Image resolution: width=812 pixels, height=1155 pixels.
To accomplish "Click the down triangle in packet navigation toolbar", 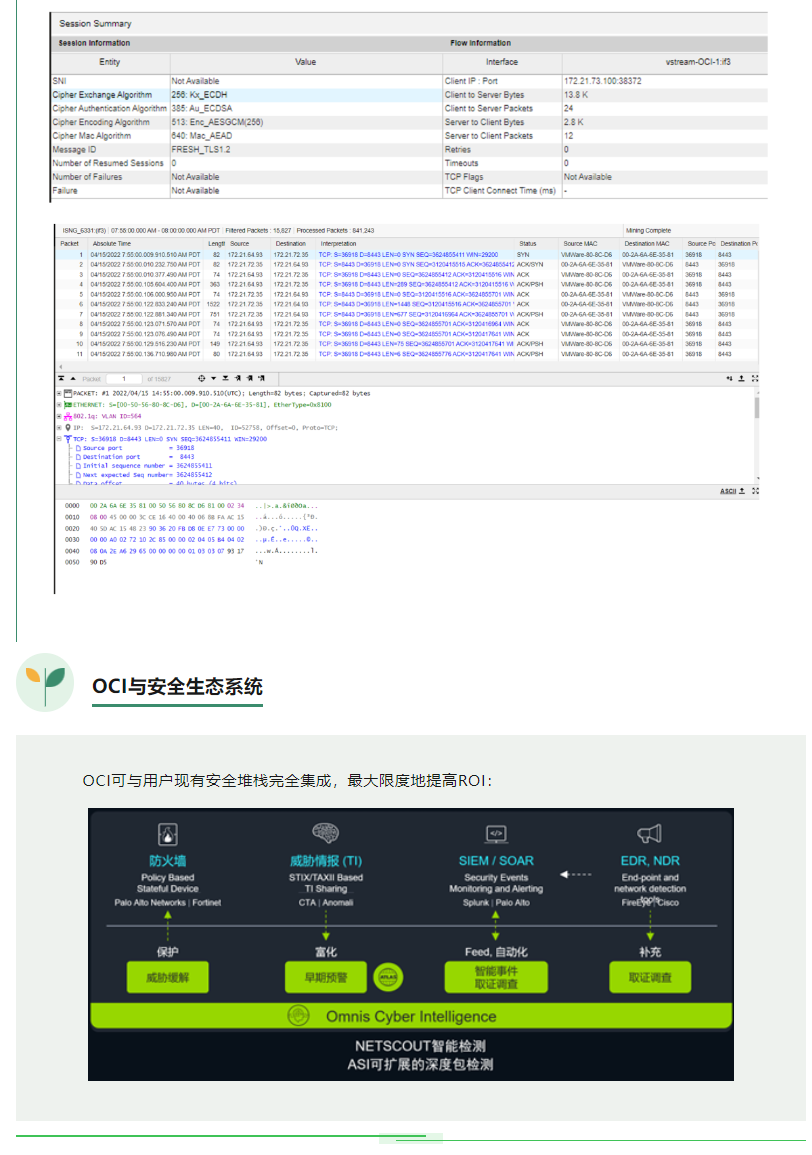I will [x=214, y=379].
